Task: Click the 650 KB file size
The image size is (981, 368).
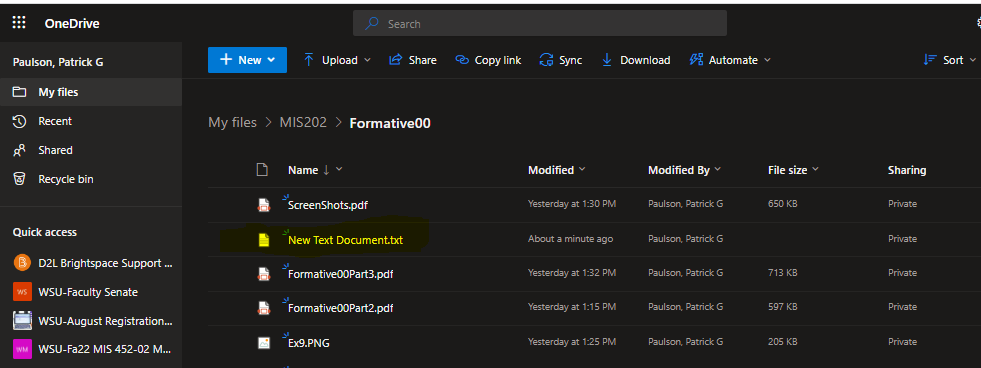Action: [782, 204]
